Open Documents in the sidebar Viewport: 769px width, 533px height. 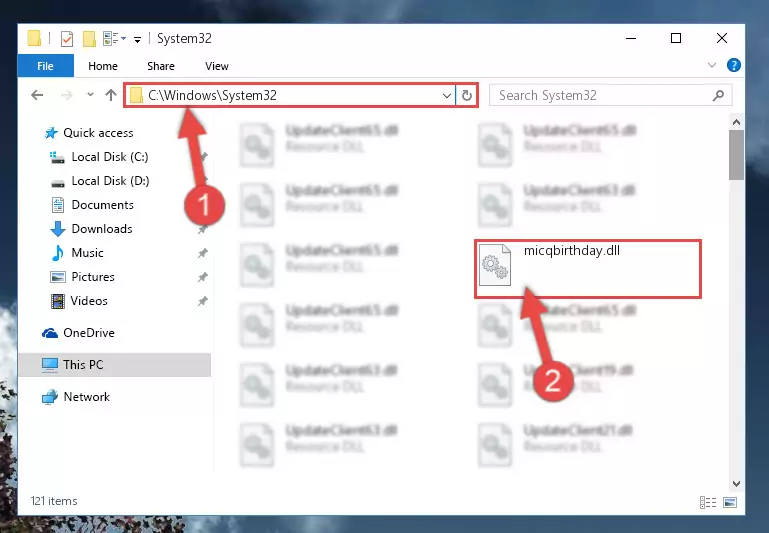point(103,205)
